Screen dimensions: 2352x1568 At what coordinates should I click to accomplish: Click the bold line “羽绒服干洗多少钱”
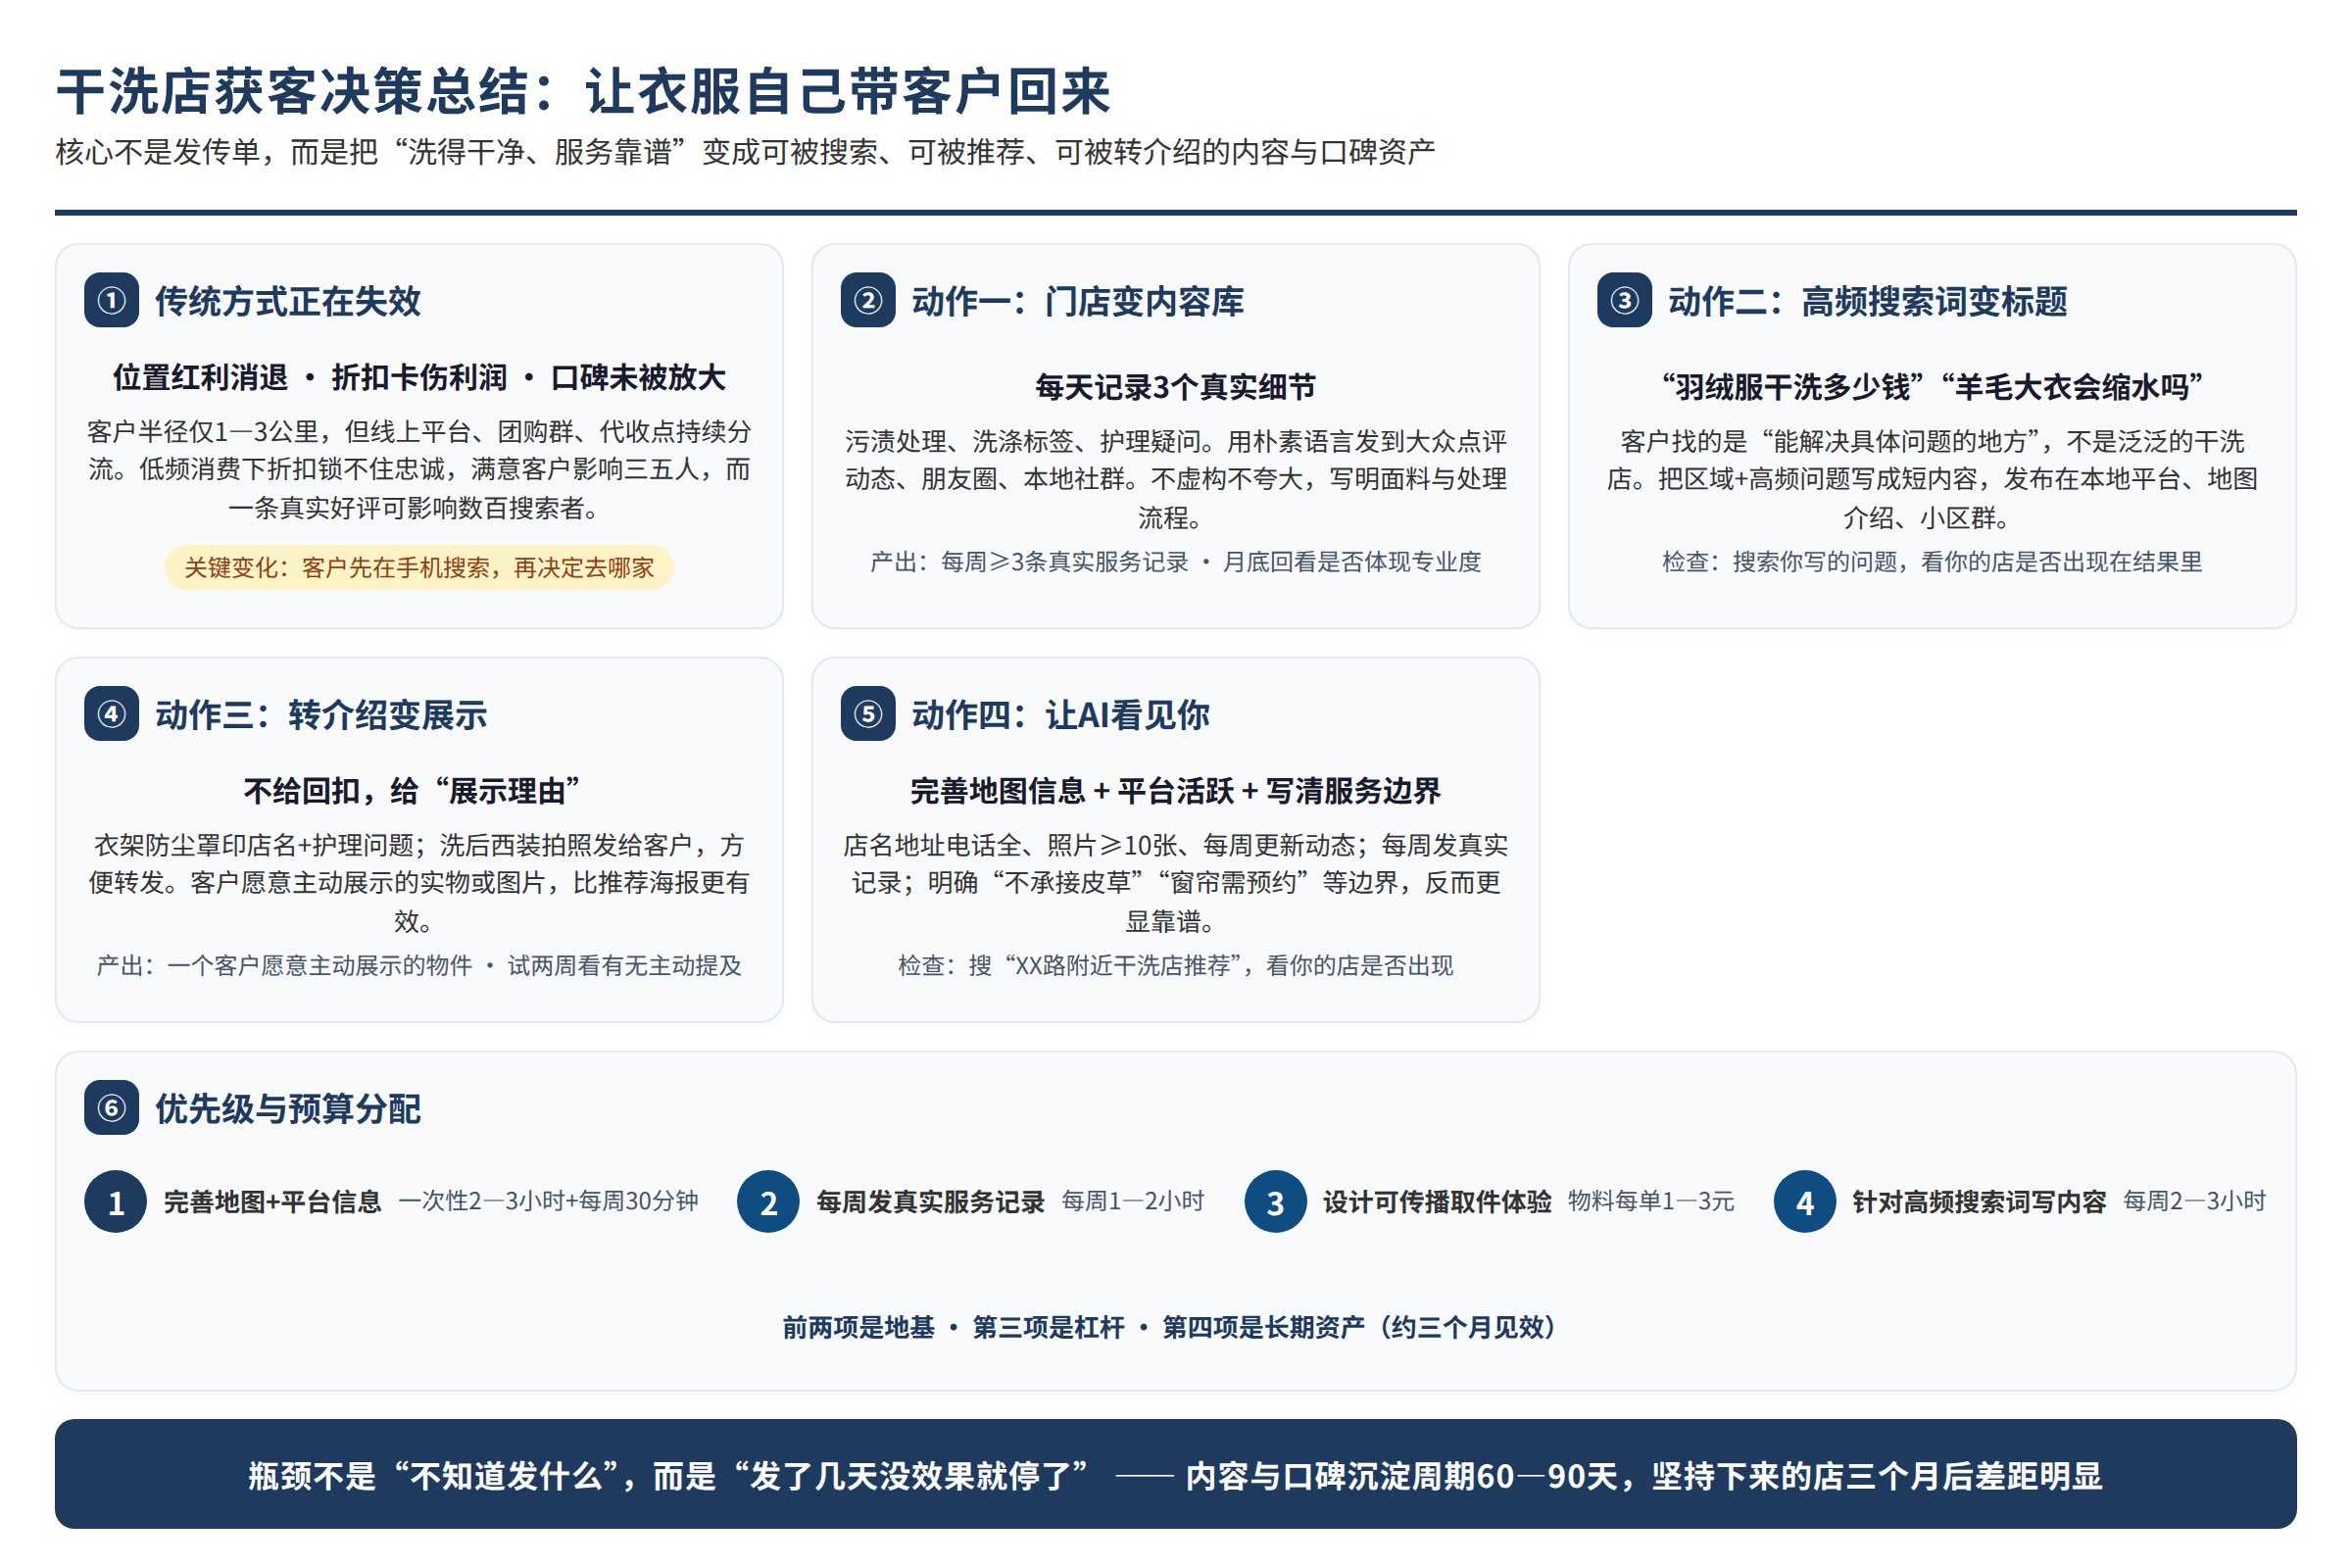[x=1932, y=387]
